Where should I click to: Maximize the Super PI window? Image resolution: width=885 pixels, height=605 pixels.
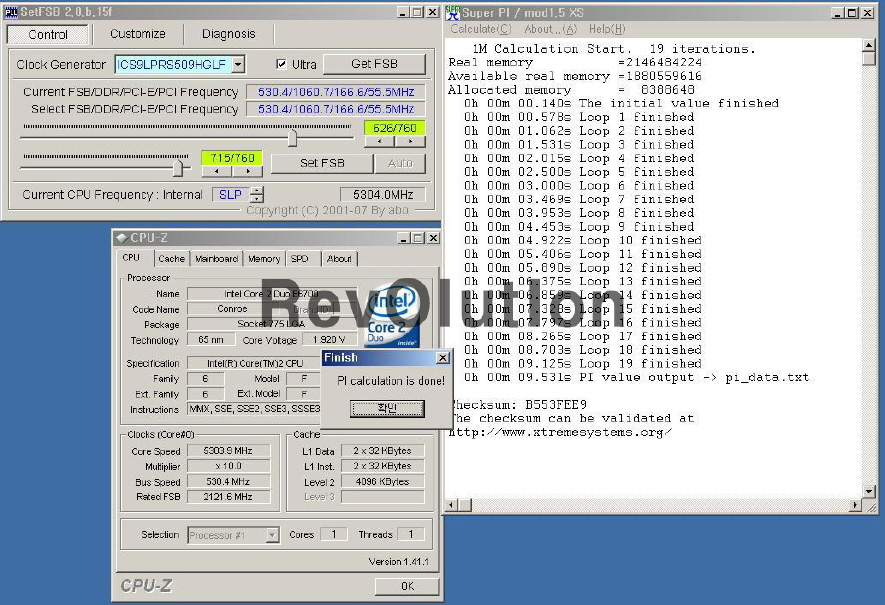tap(853, 12)
